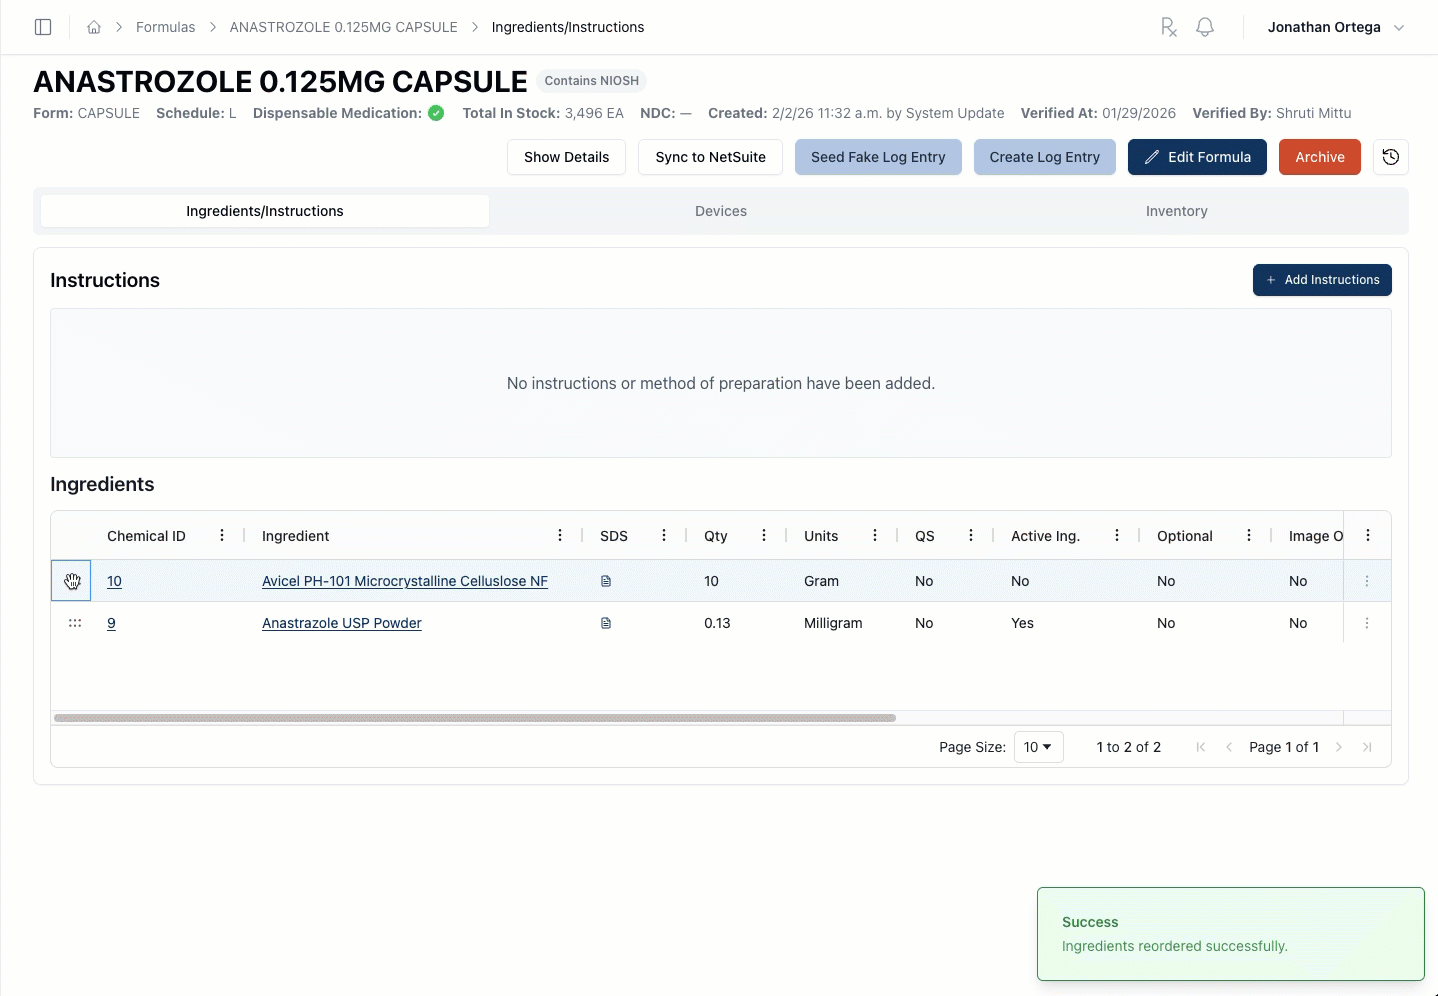Go to home via breadcrumb icon
Image resolution: width=1438 pixels, height=996 pixels.
point(94,27)
